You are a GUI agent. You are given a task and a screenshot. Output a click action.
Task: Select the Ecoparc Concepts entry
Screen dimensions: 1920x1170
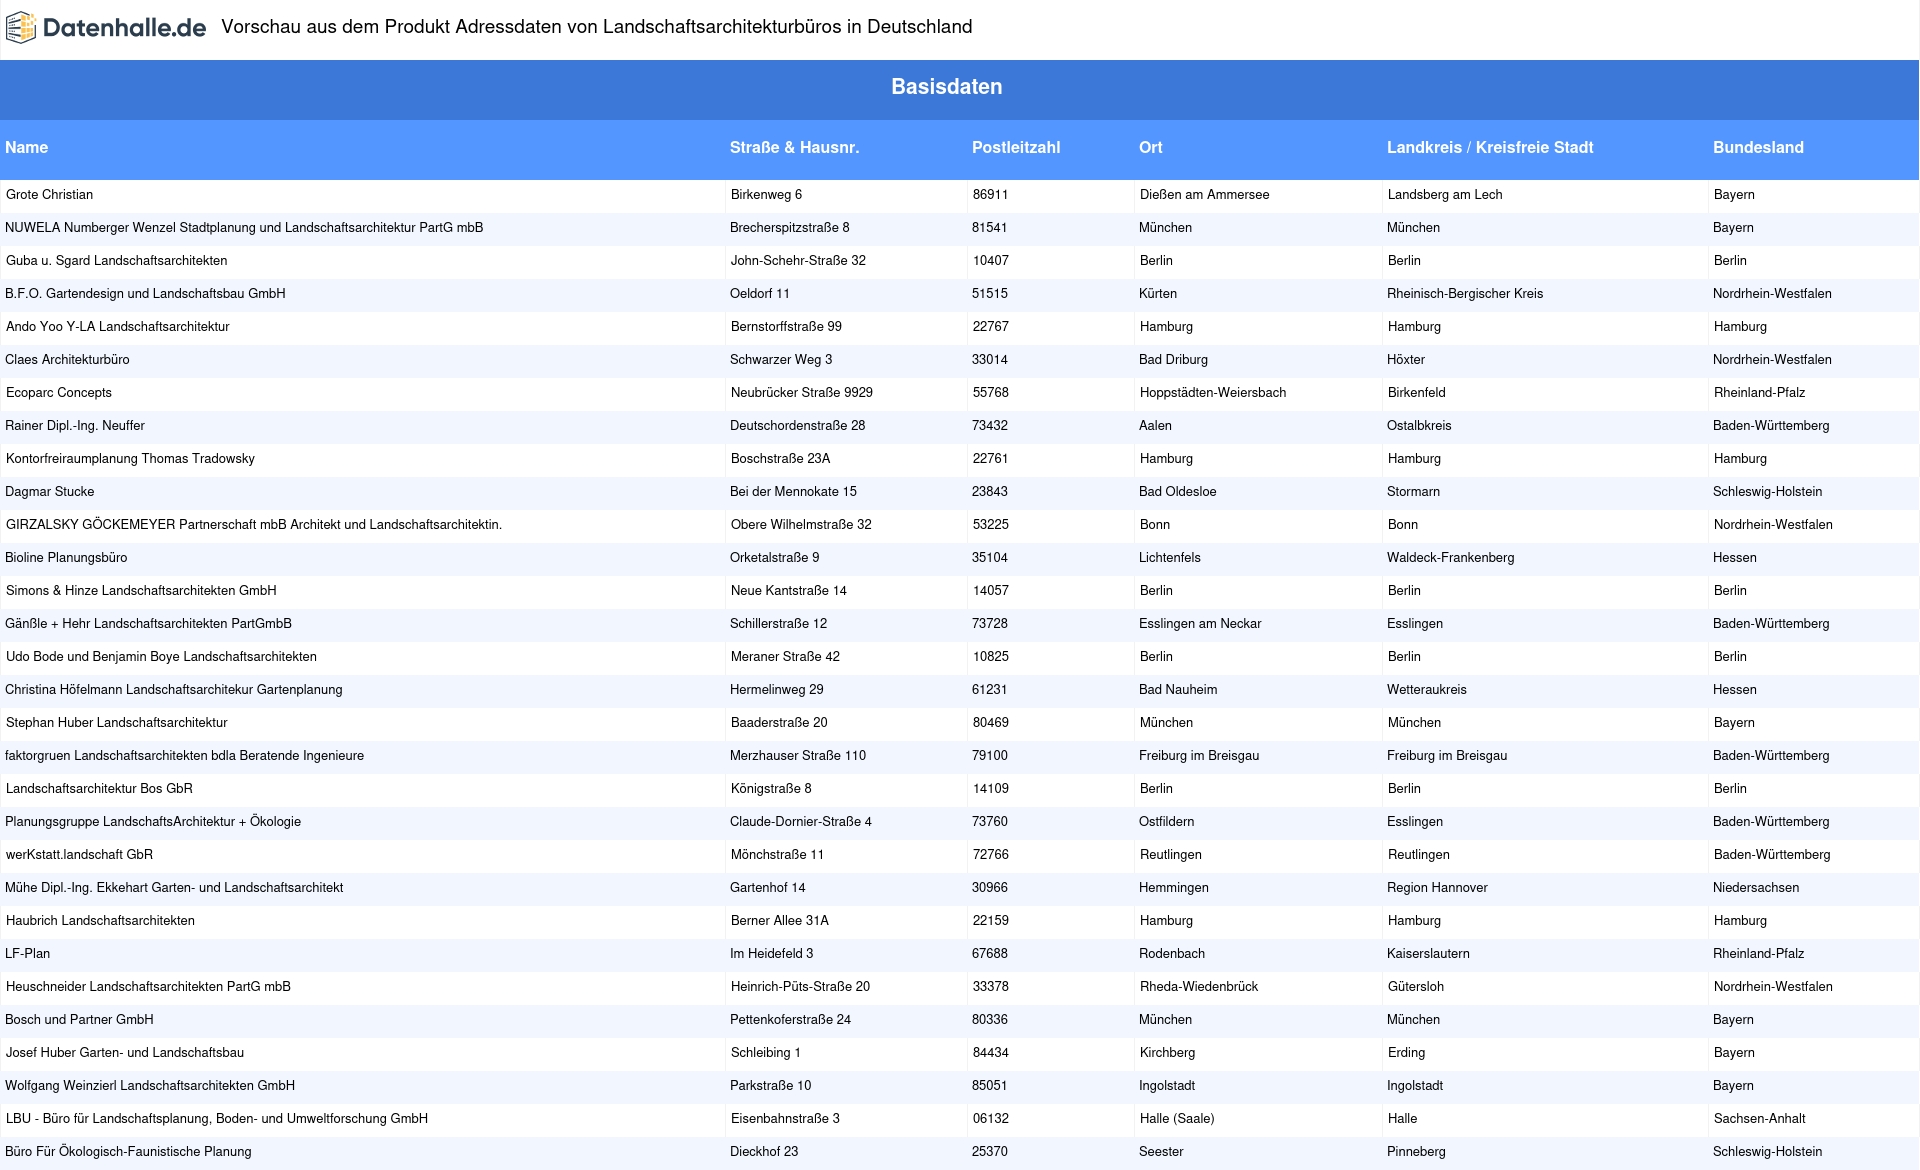coord(59,393)
